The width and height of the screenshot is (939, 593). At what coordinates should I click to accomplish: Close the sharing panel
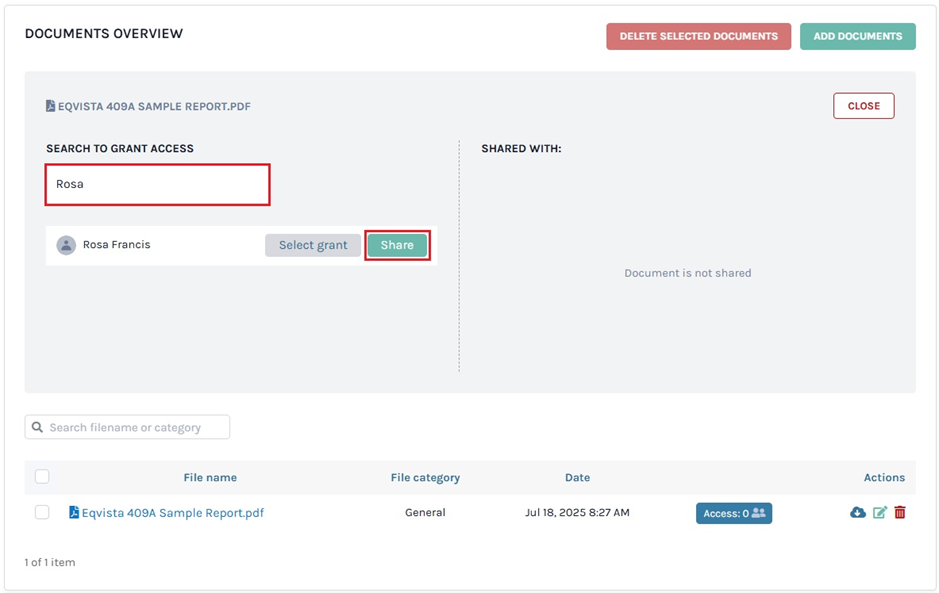coord(864,106)
